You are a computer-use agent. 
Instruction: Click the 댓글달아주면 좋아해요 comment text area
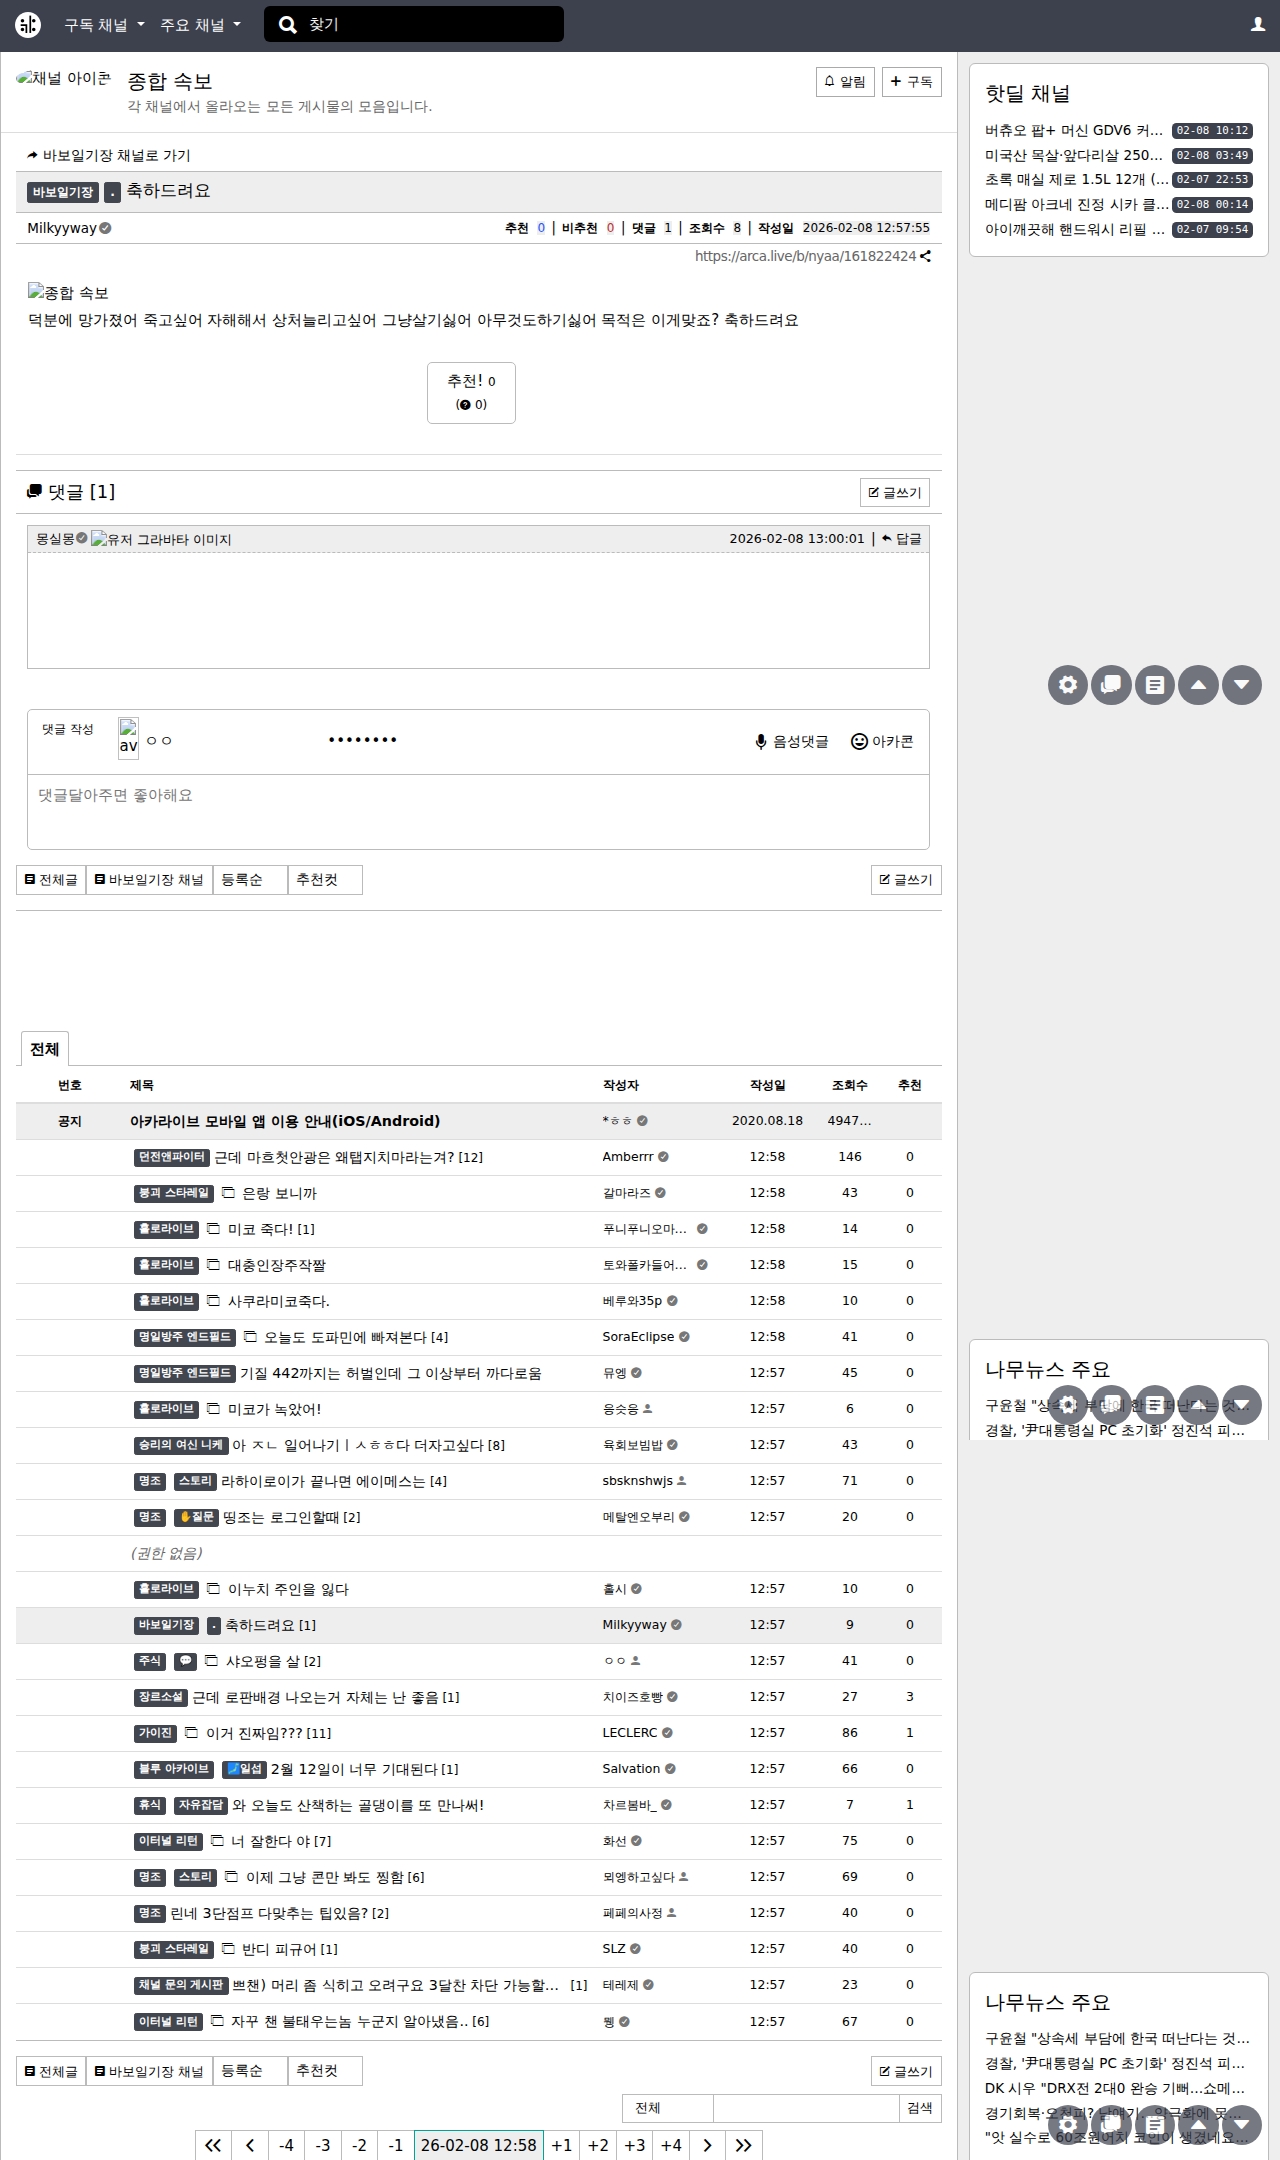pyautogui.click(x=478, y=811)
